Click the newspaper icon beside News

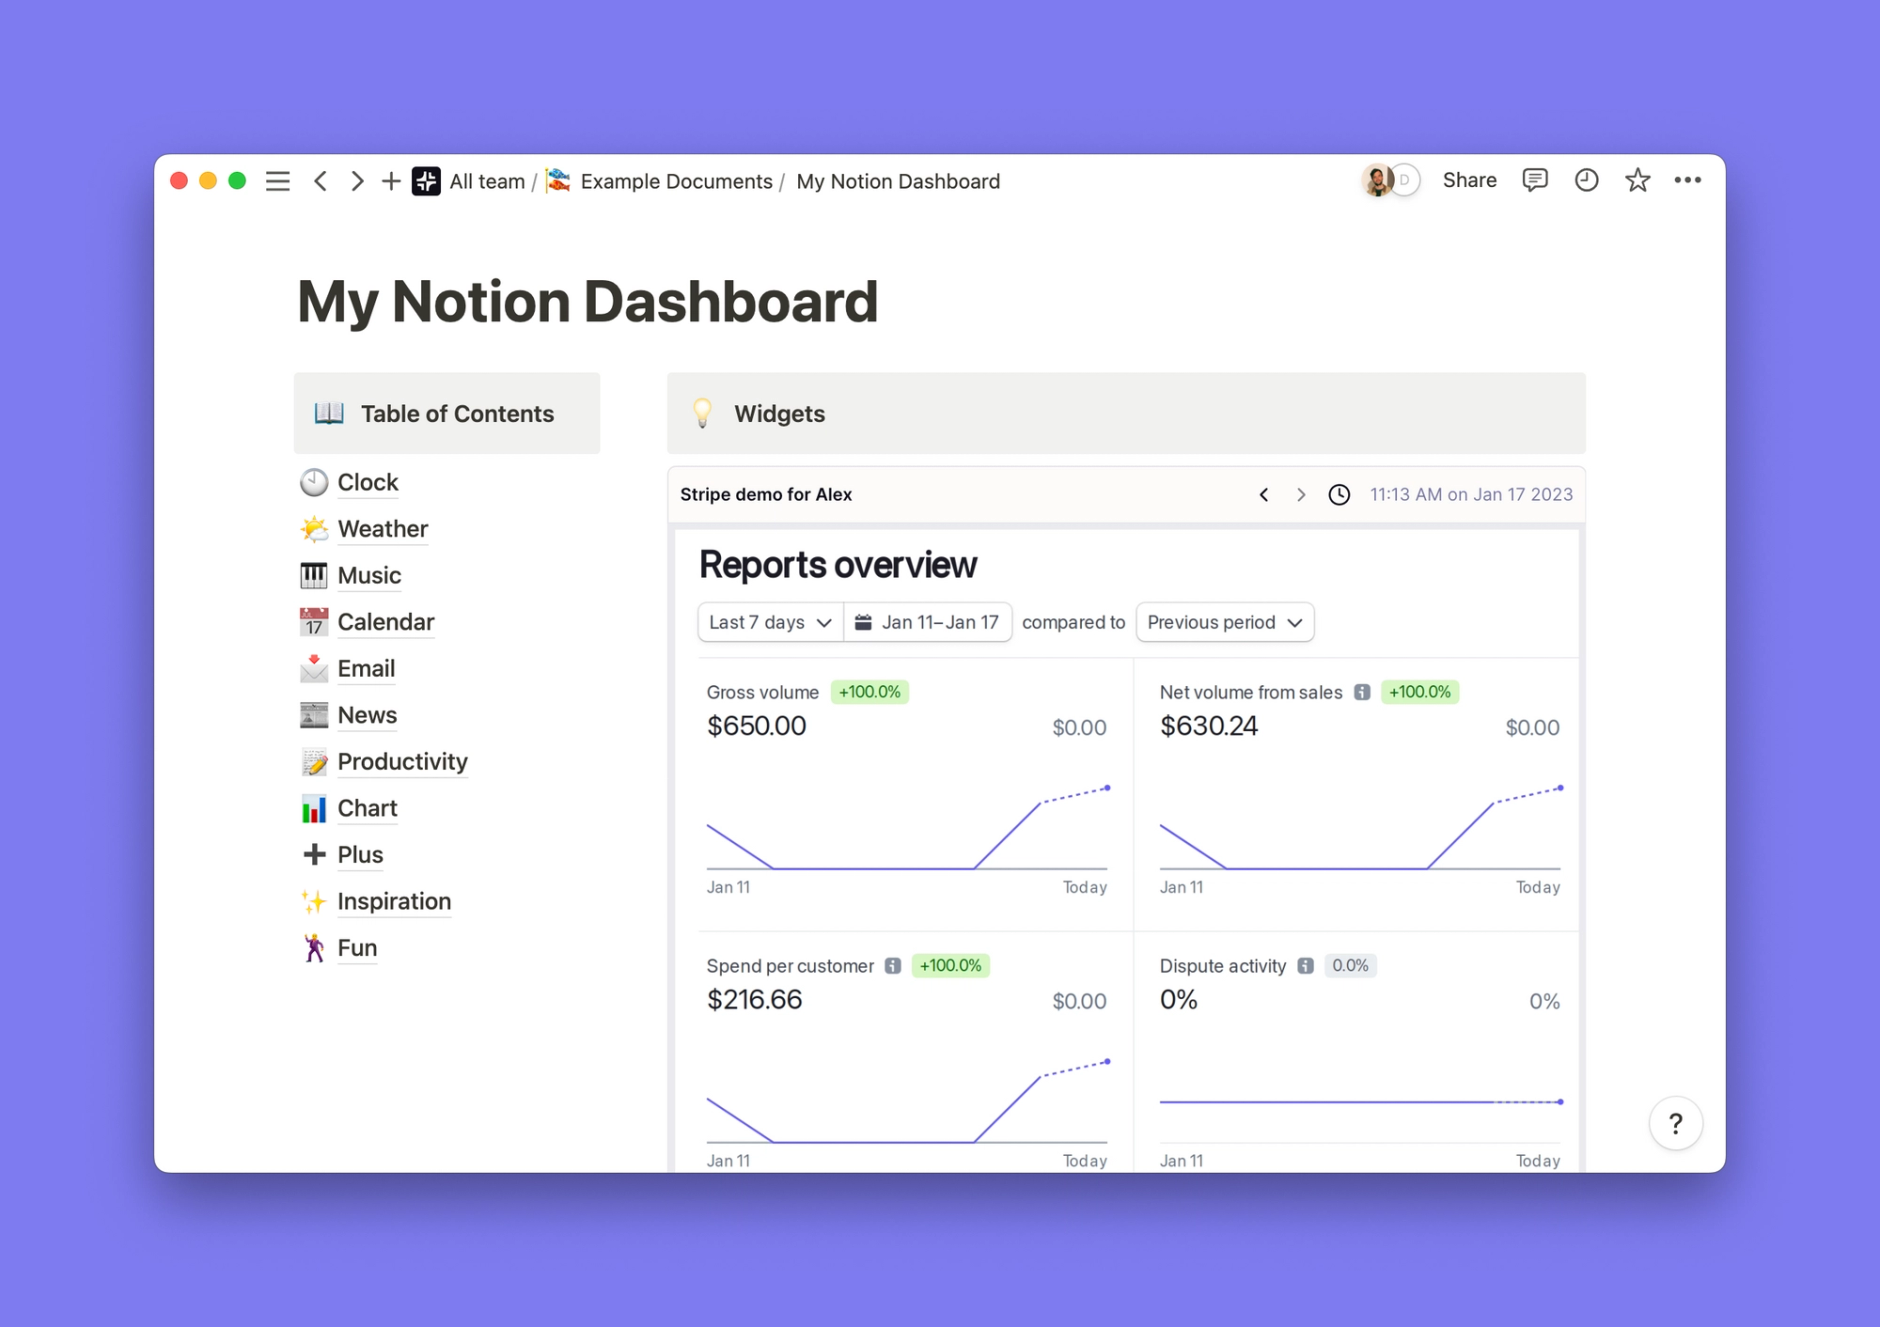314,715
